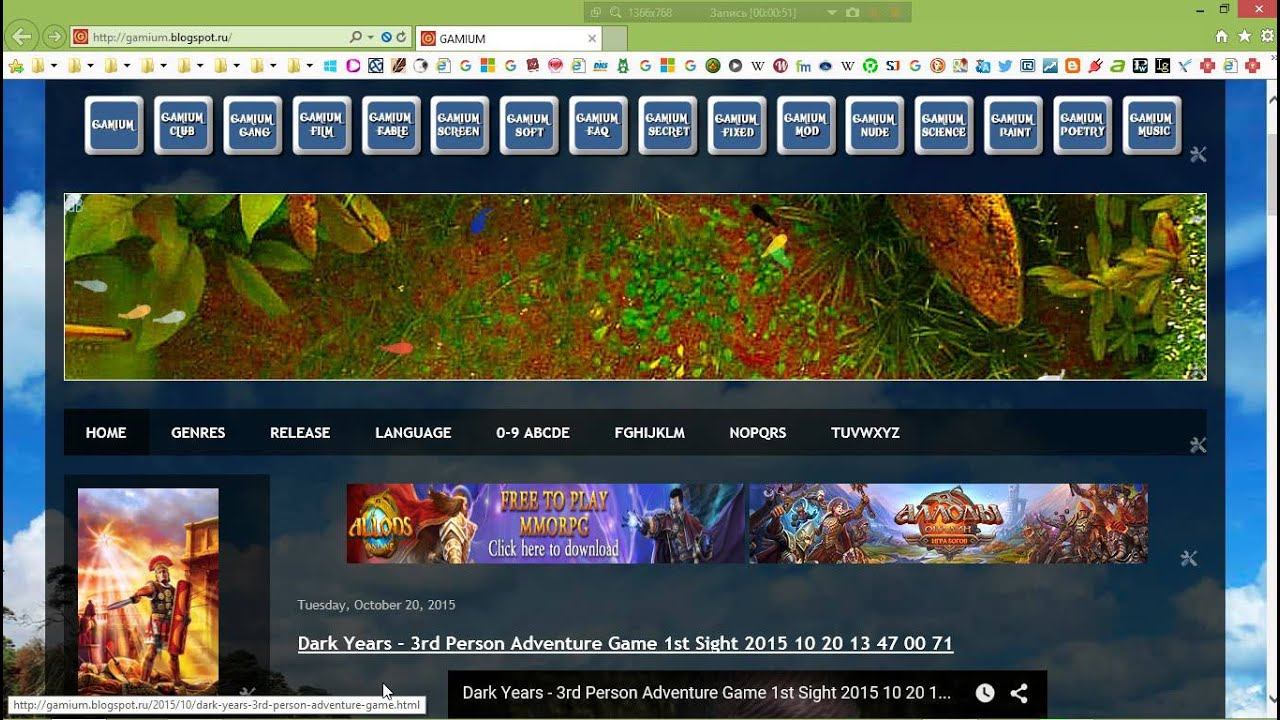Click the GAMIUM POETRY button
The height and width of the screenshot is (720, 1280).
pos(1083,125)
